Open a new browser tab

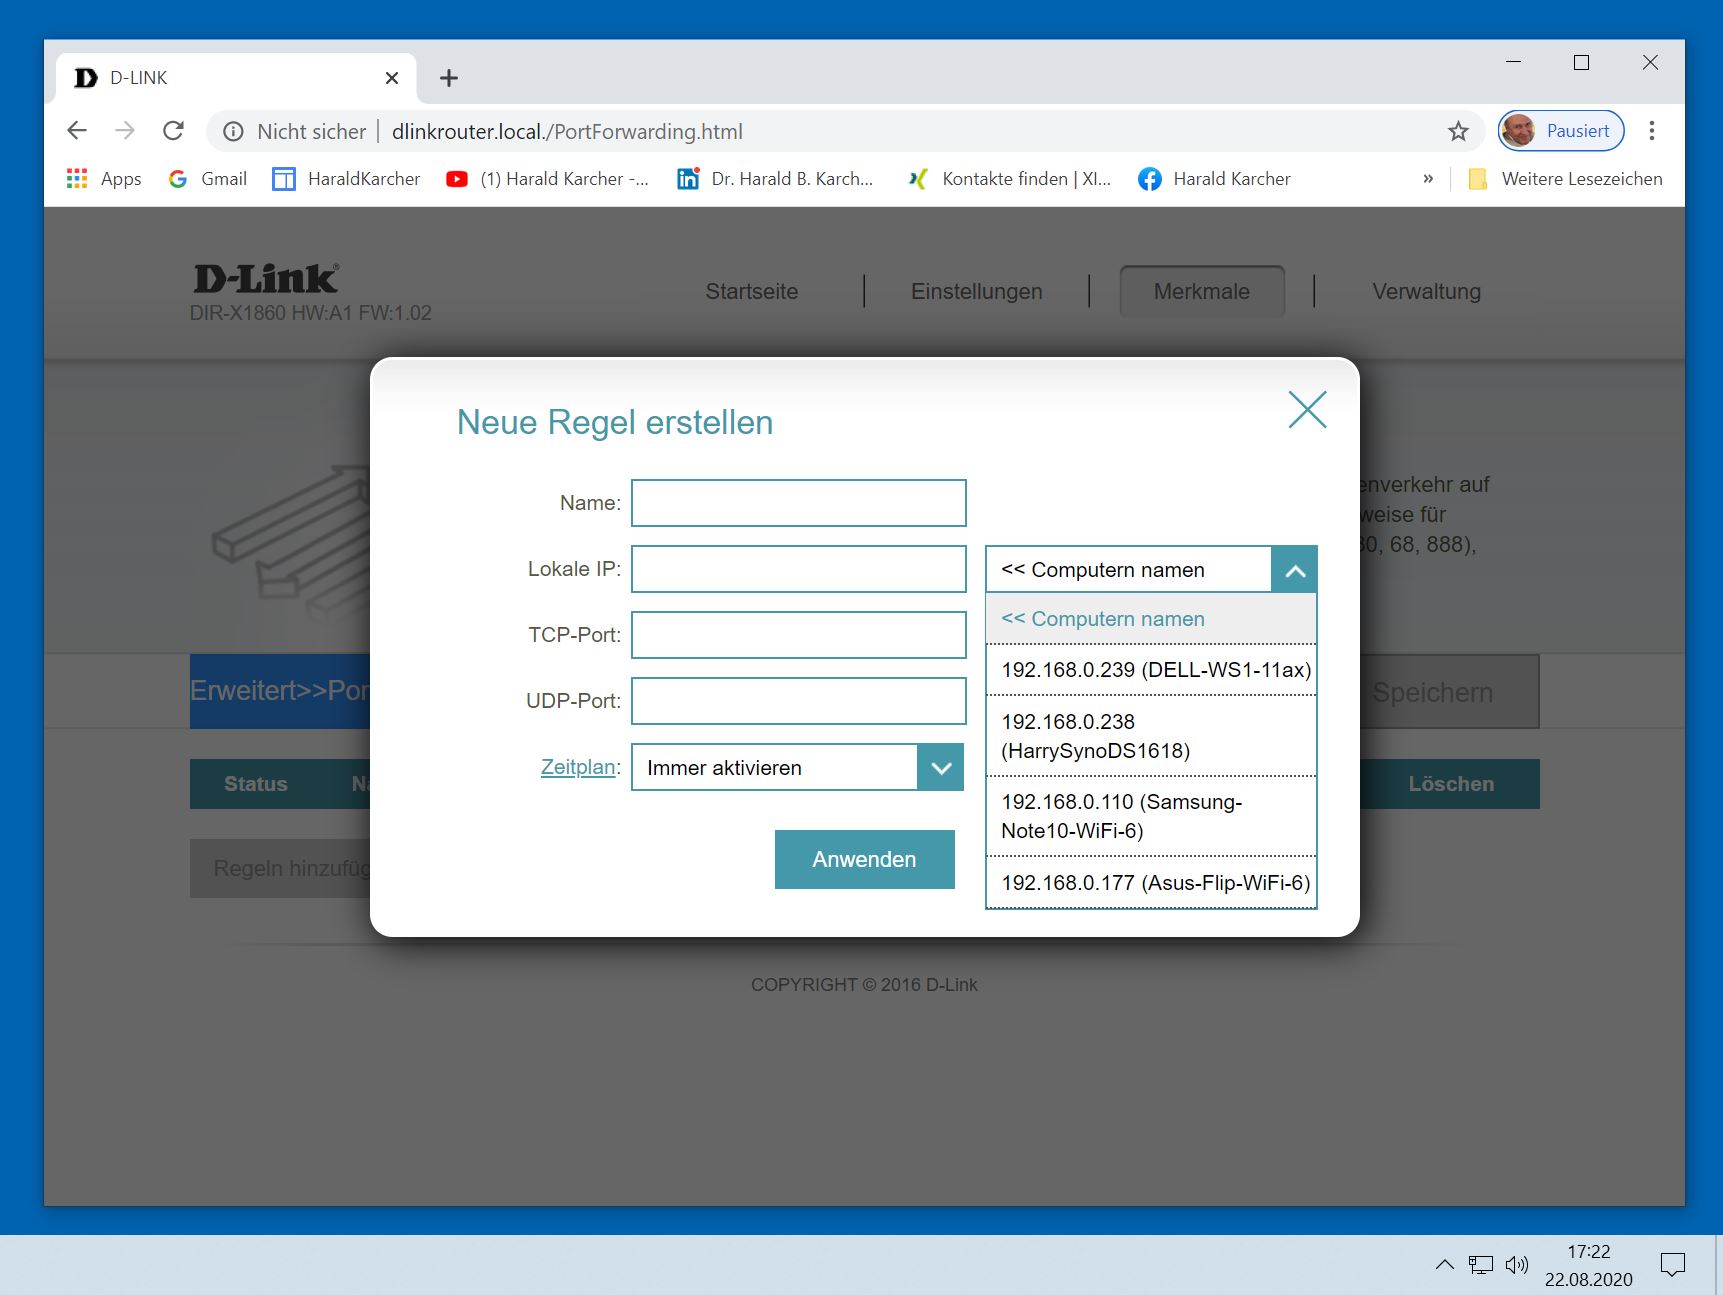click(x=449, y=78)
